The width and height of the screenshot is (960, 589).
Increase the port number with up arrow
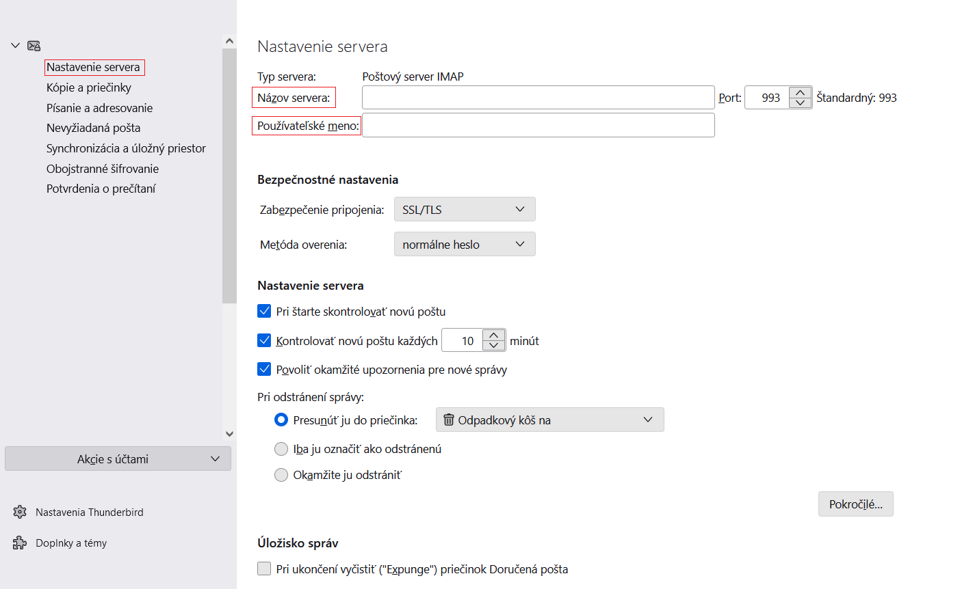[x=800, y=92]
